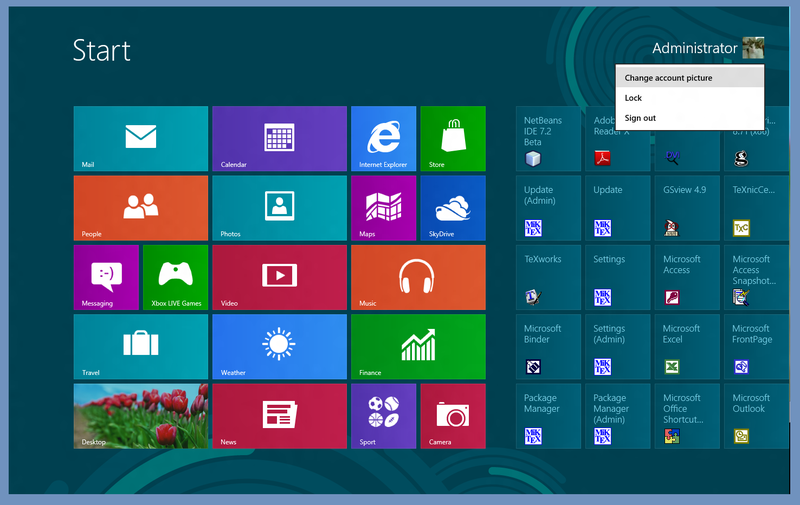Screen dimensions: 800x505
Task: Open the Store tile
Action: click(452, 138)
